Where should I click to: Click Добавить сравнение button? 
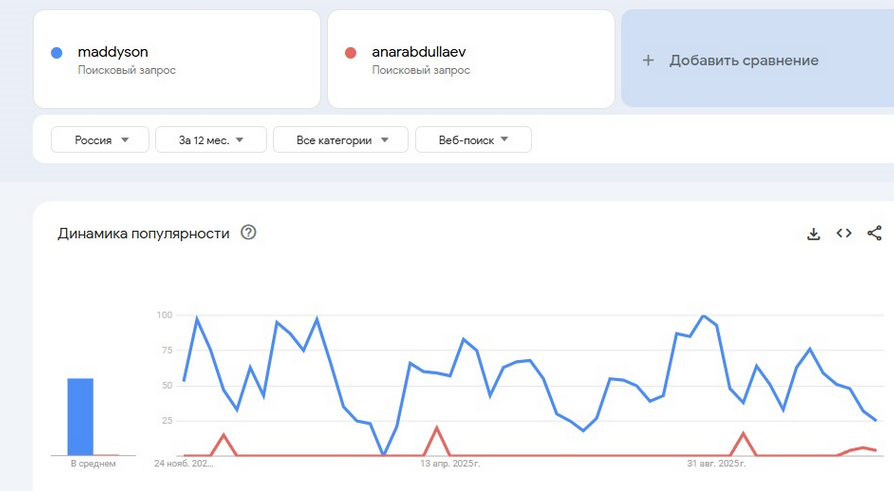pos(743,60)
